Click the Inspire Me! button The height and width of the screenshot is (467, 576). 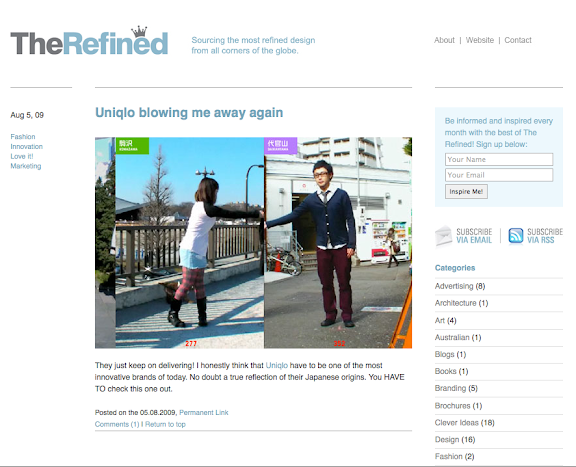(x=466, y=191)
